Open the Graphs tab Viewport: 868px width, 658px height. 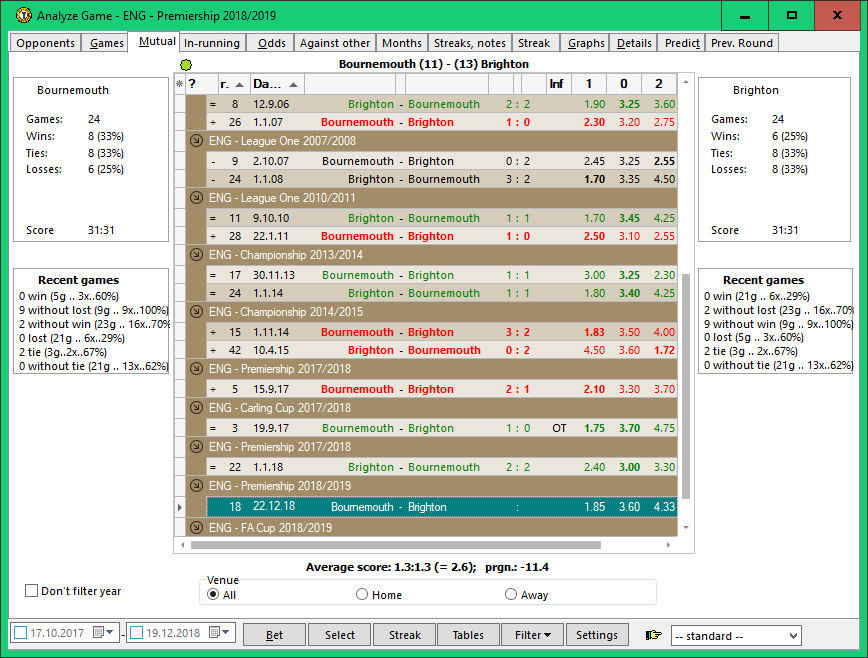pyautogui.click(x=586, y=43)
